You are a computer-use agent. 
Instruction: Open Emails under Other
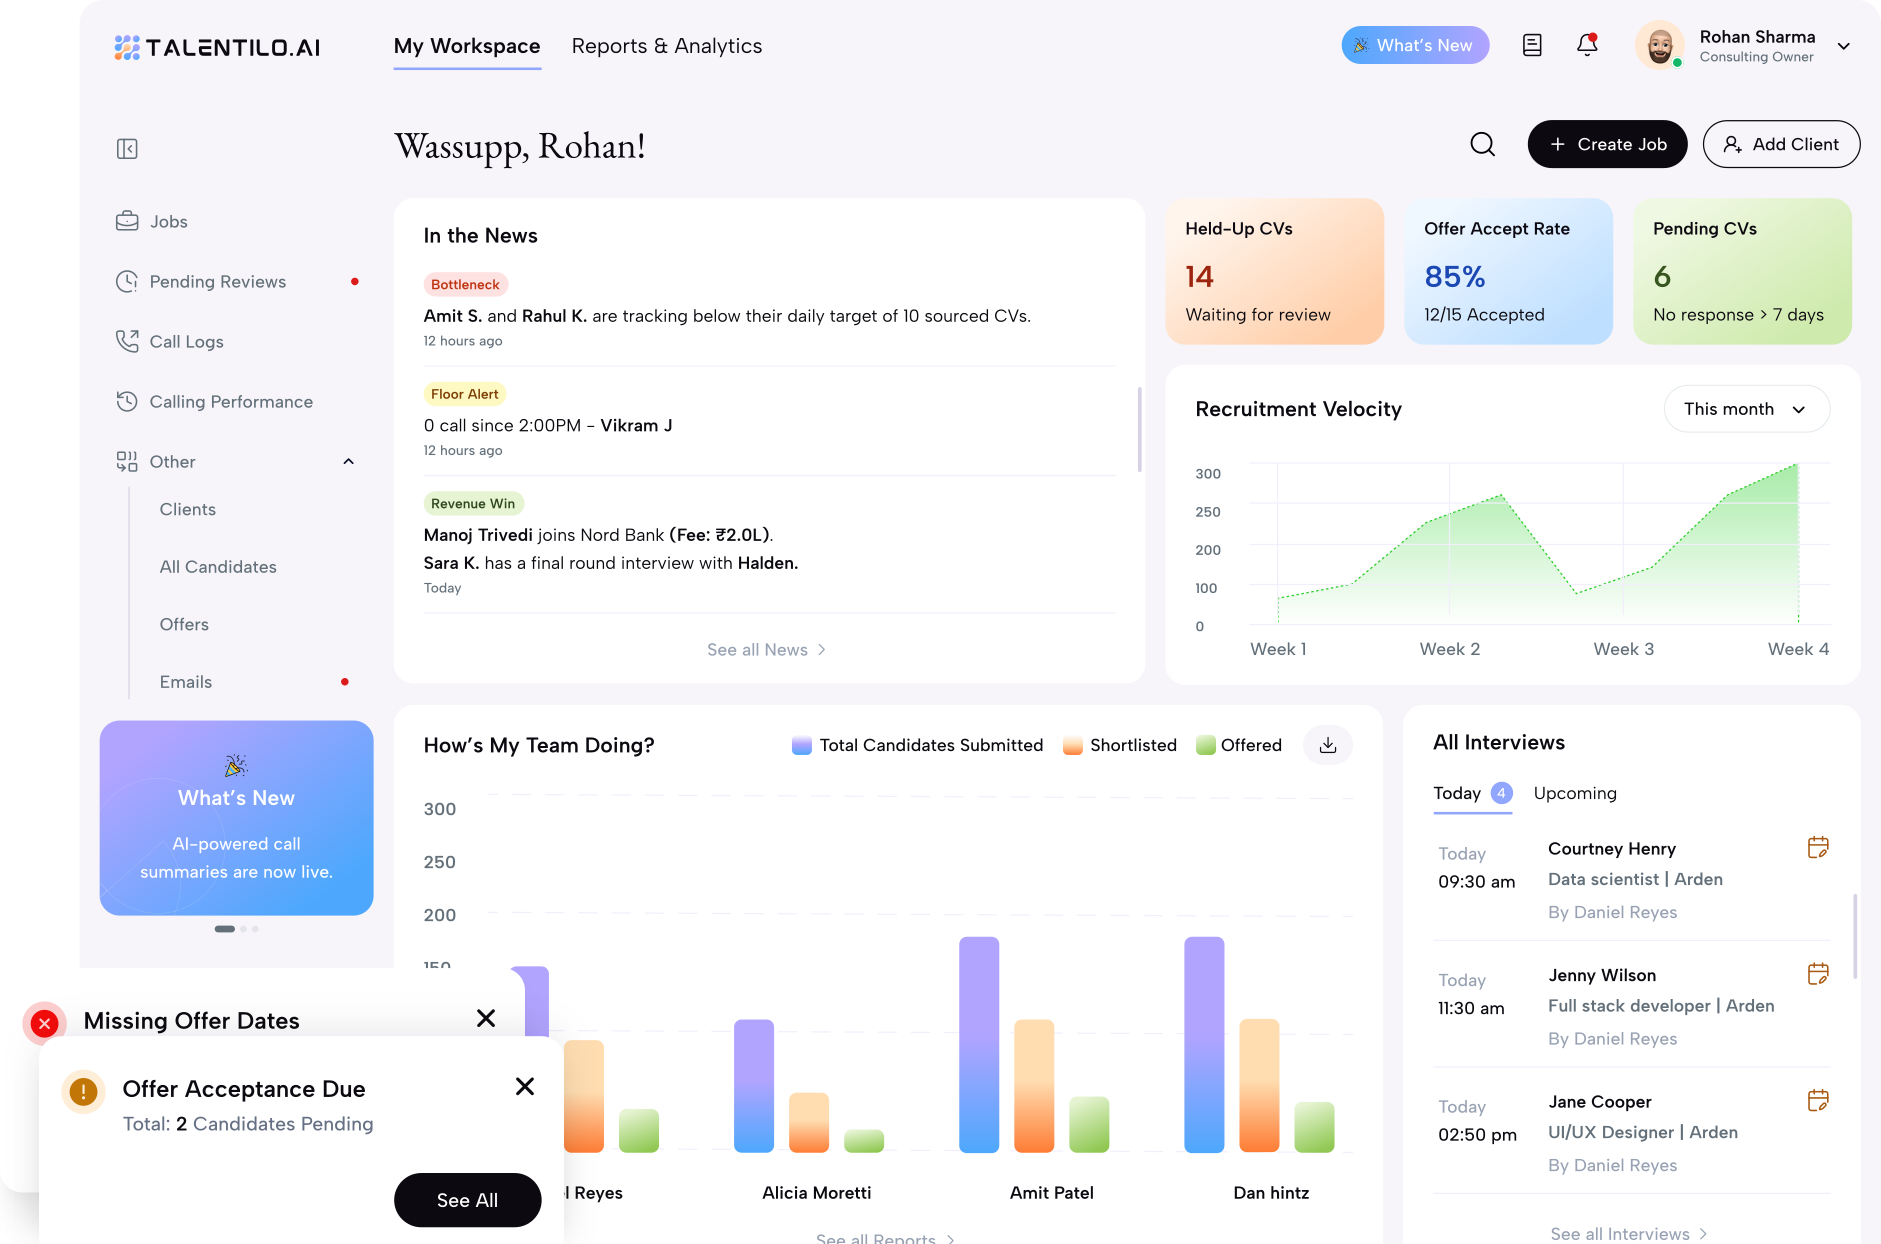[x=186, y=682]
